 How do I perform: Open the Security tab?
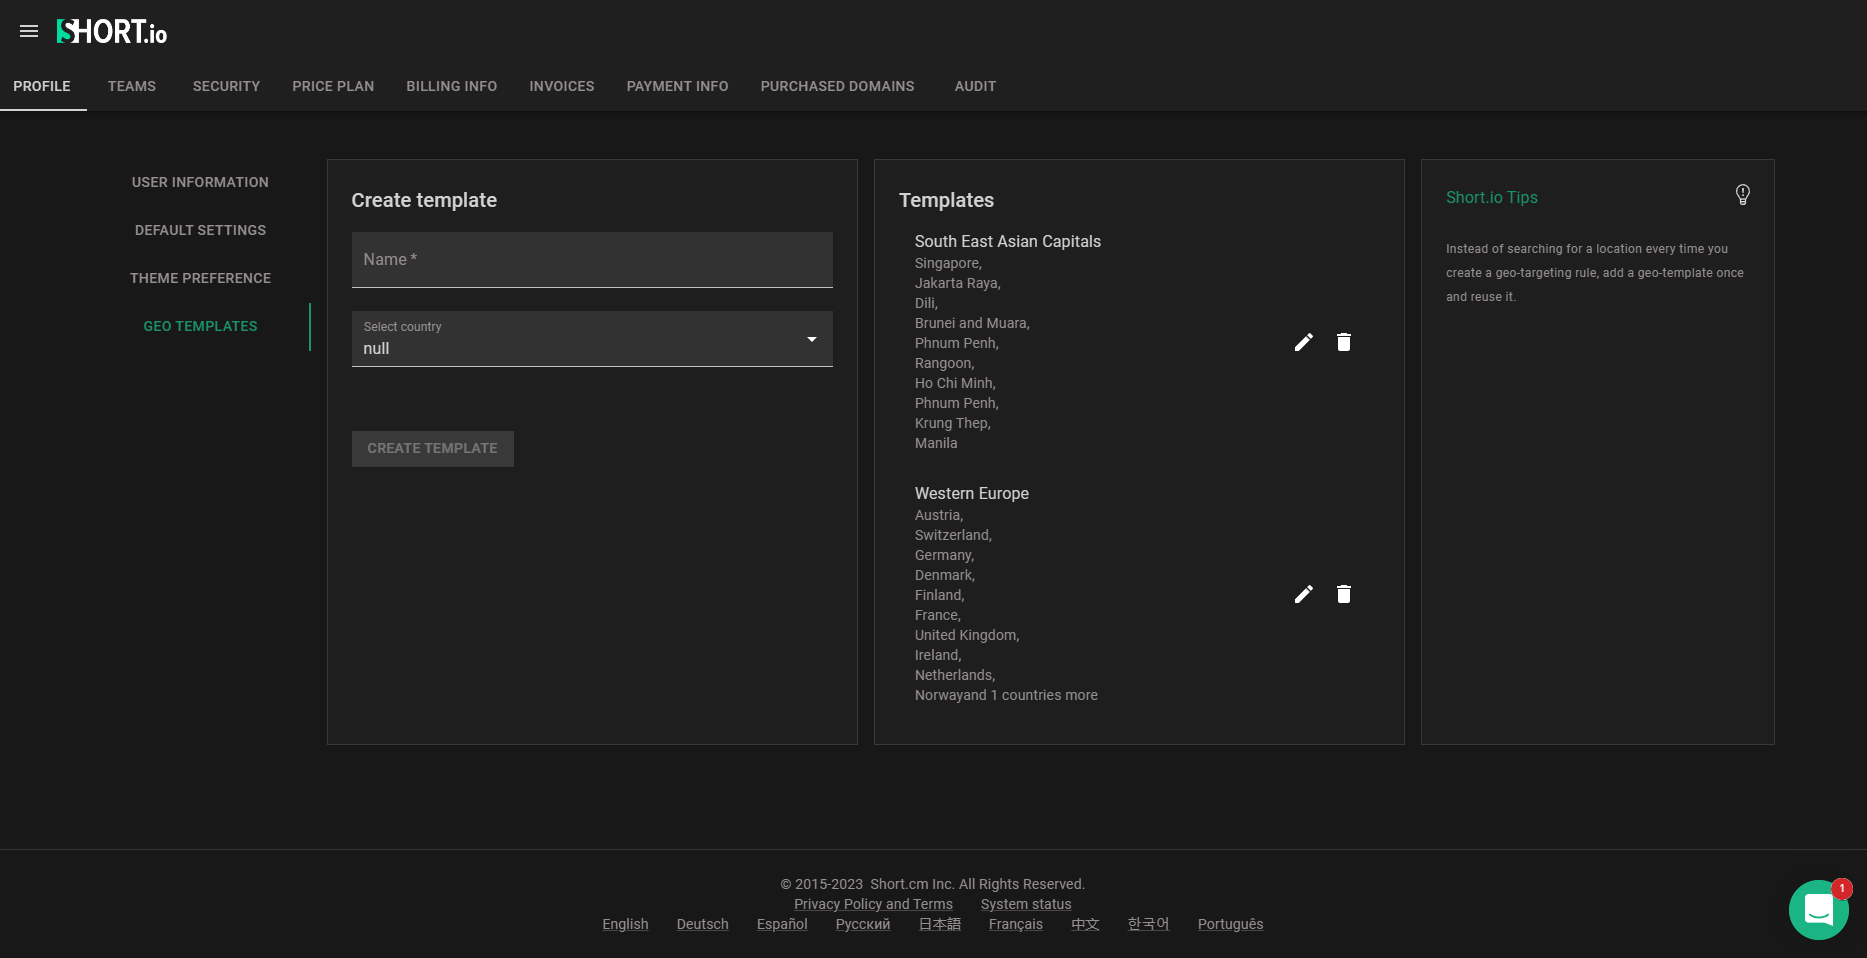tap(226, 86)
